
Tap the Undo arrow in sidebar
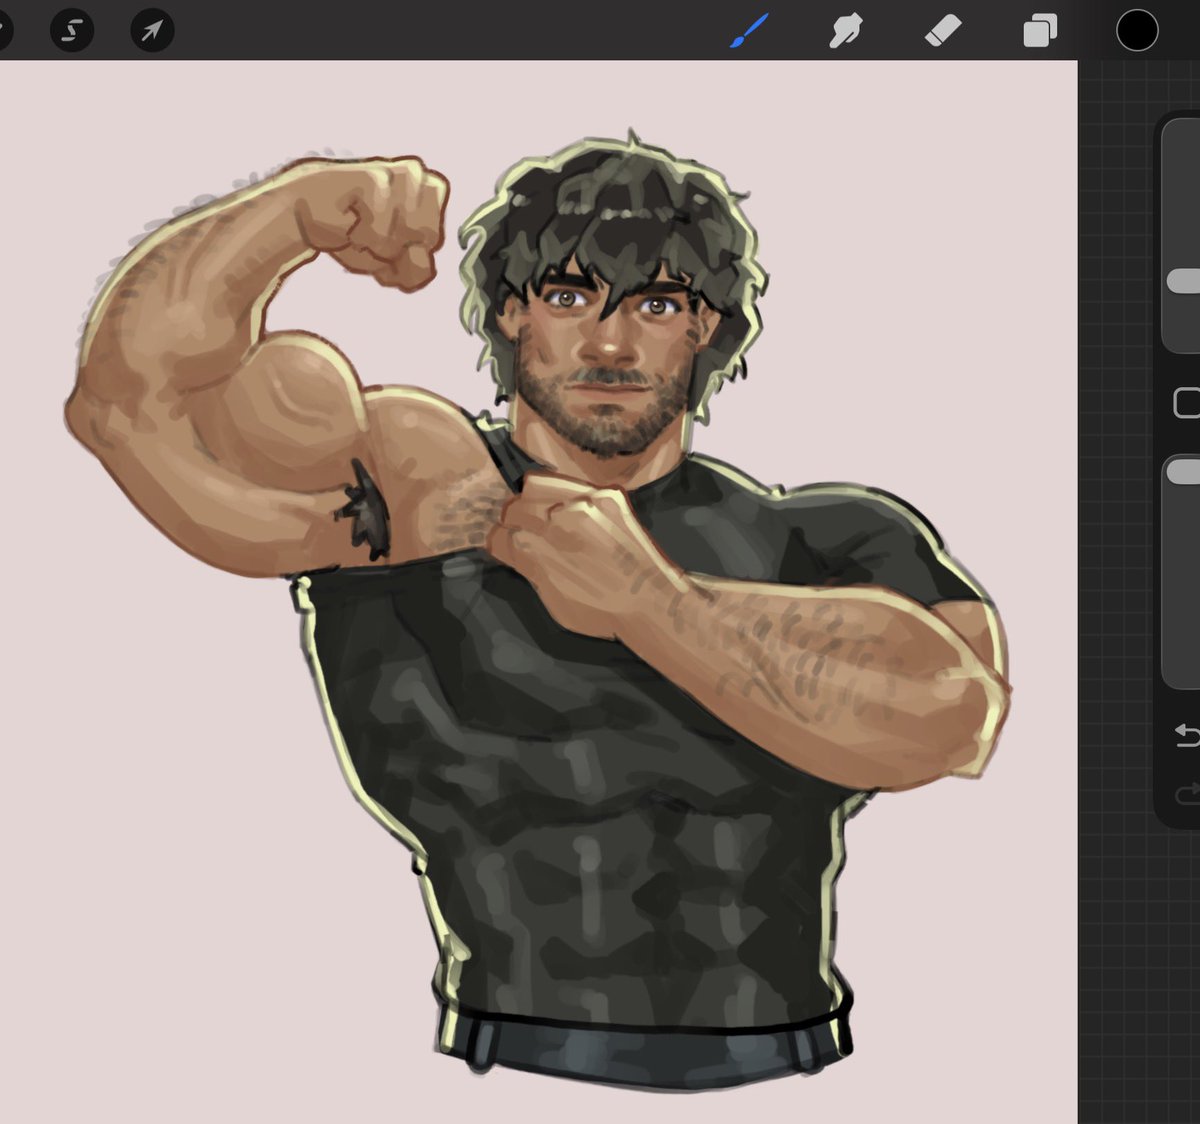tap(1187, 737)
